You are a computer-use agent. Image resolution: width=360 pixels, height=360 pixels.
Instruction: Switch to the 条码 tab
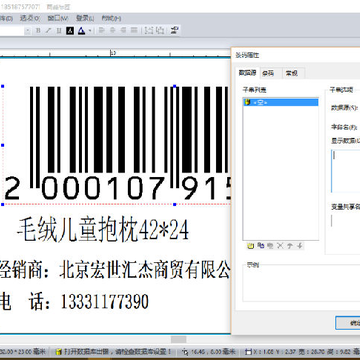[268, 73]
